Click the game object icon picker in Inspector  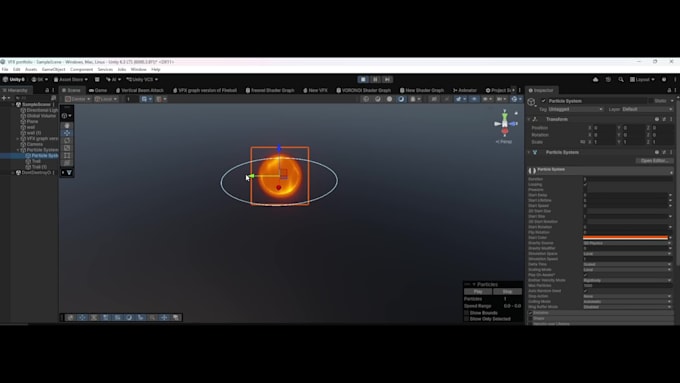(532, 102)
